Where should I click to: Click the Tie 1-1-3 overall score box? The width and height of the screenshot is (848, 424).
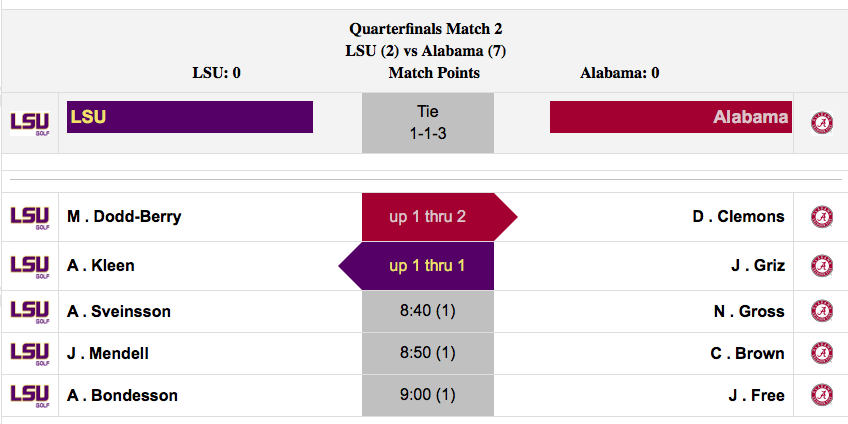click(428, 123)
